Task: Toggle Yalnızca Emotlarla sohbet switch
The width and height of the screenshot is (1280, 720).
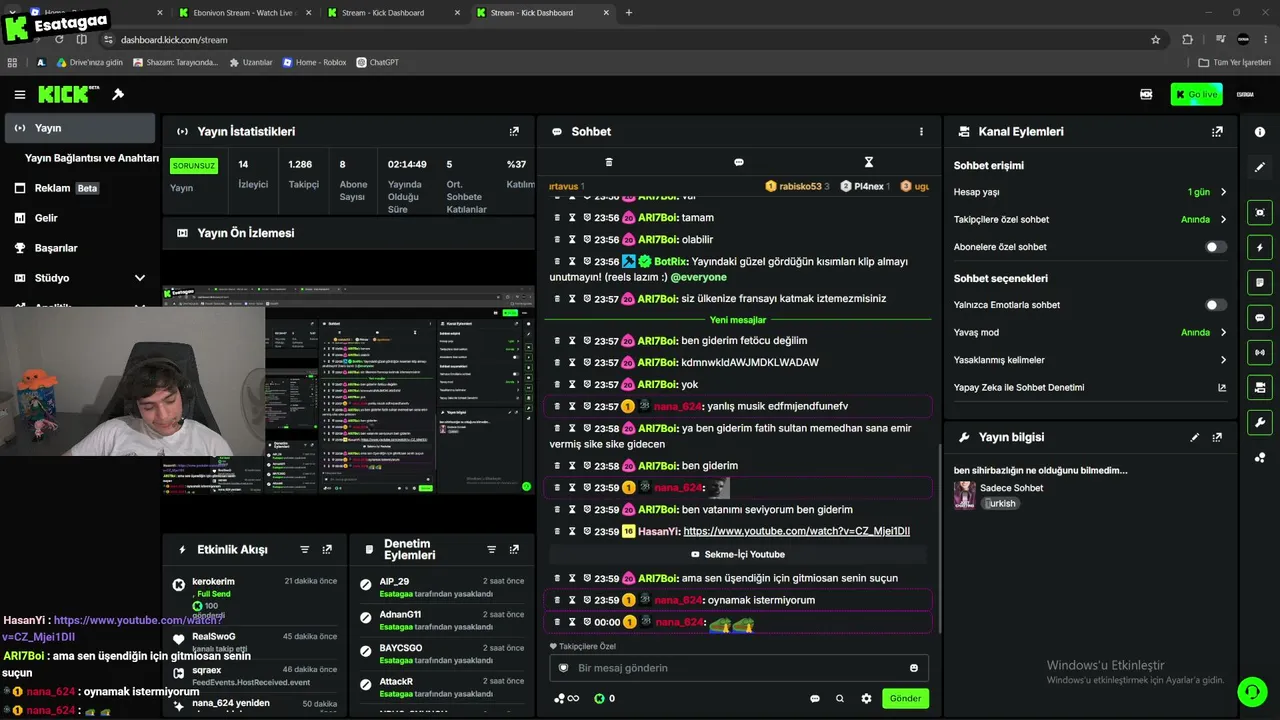Action: [x=1216, y=305]
